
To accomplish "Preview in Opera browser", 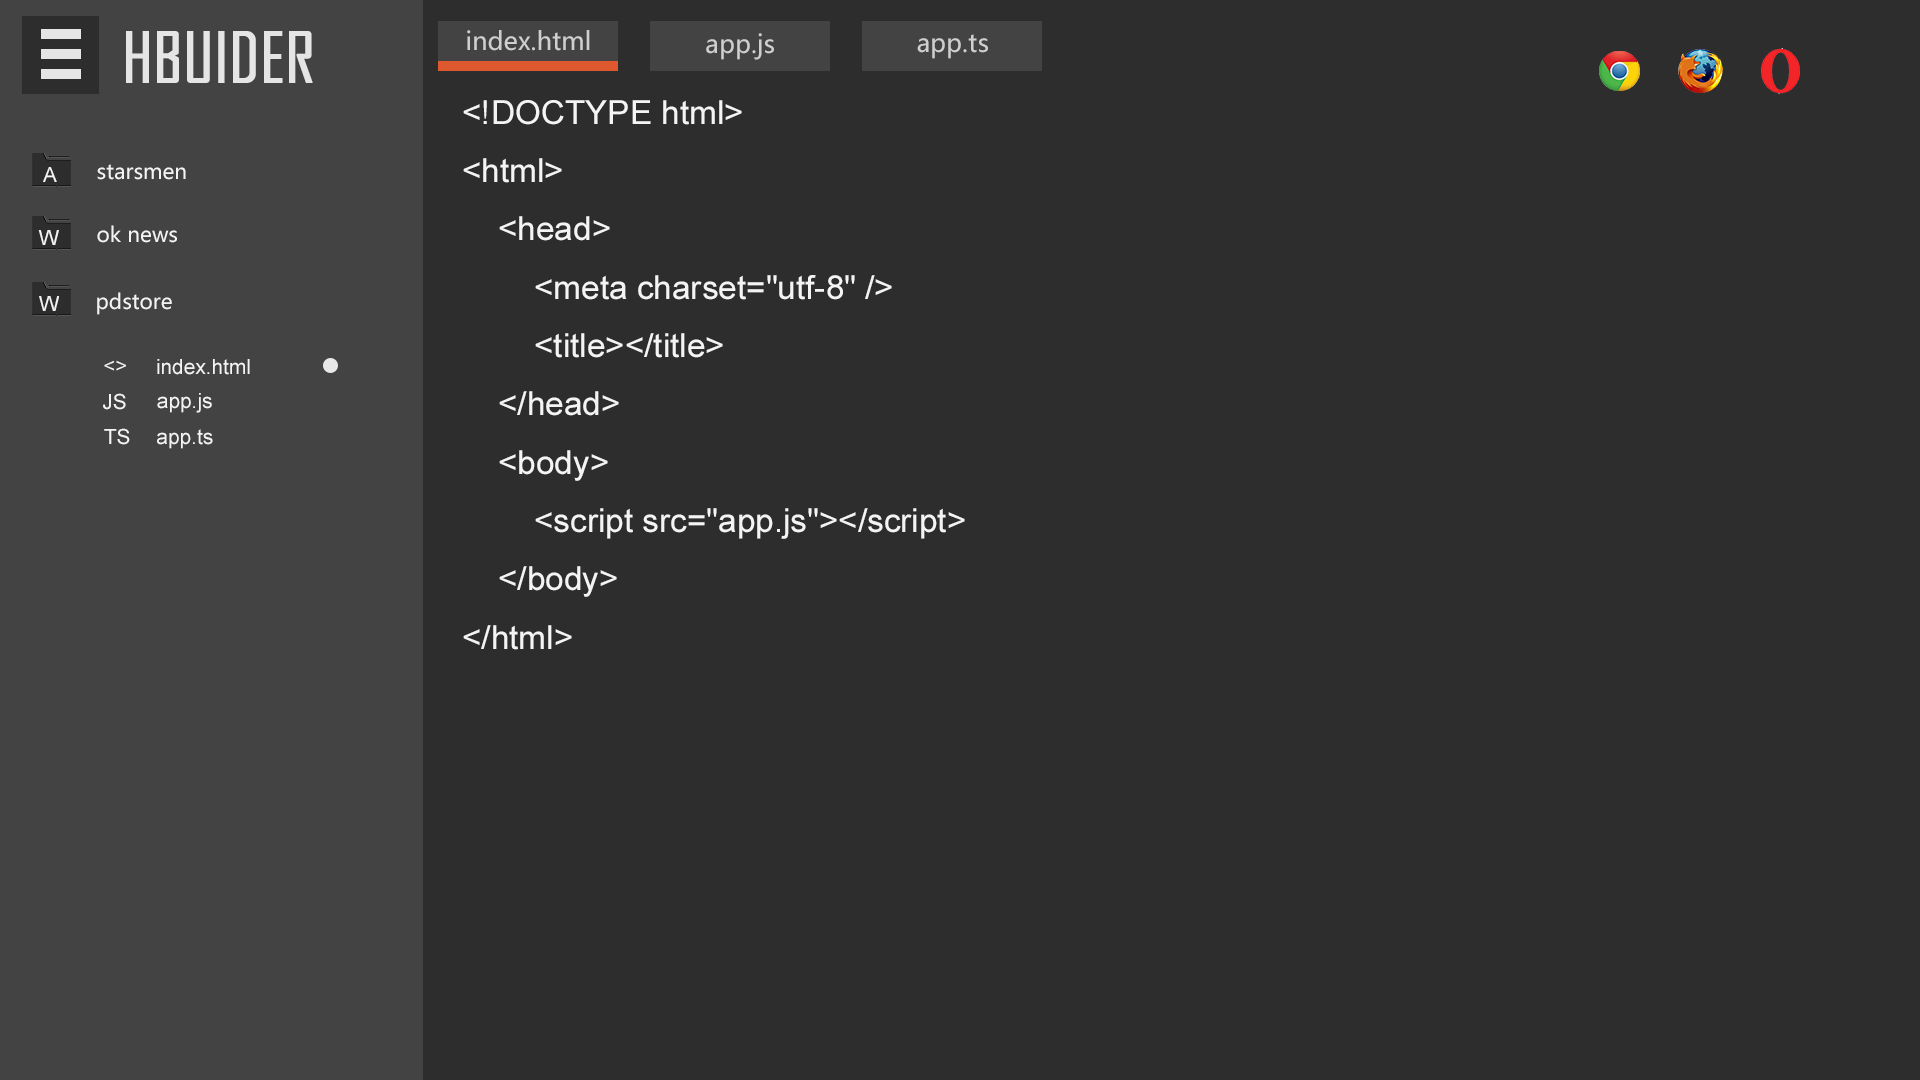I will pyautogui.click(x=1780, y=71).
